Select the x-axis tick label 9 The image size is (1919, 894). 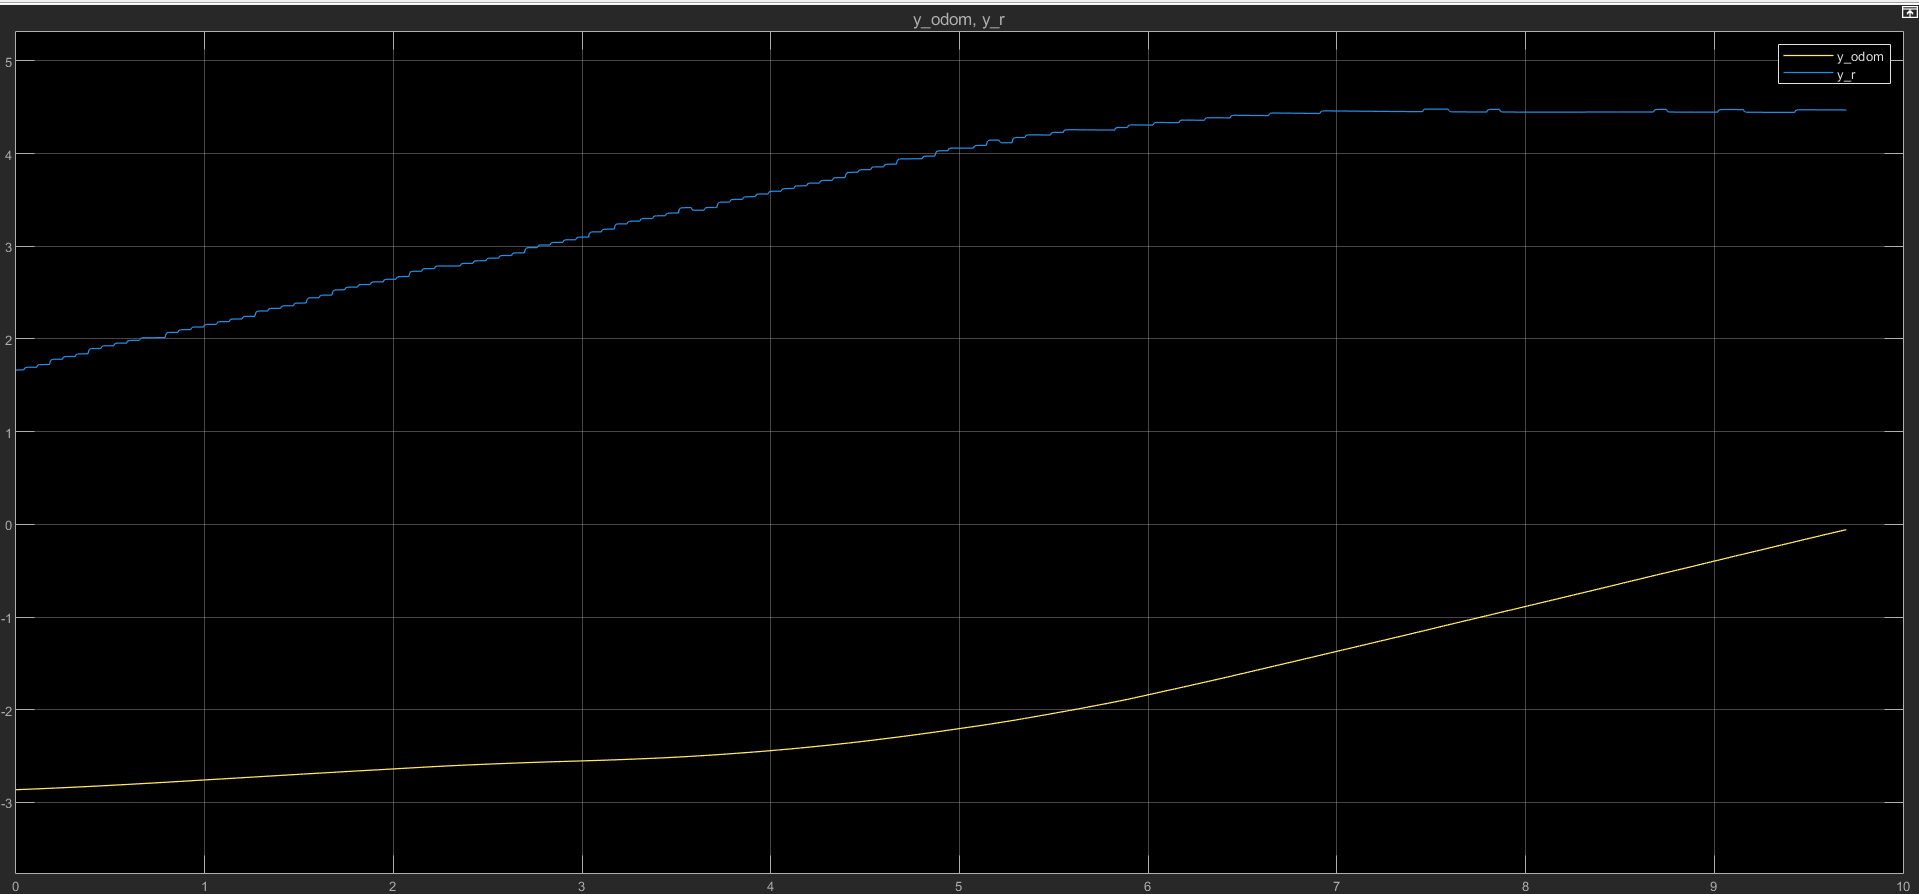(1713, 886)
